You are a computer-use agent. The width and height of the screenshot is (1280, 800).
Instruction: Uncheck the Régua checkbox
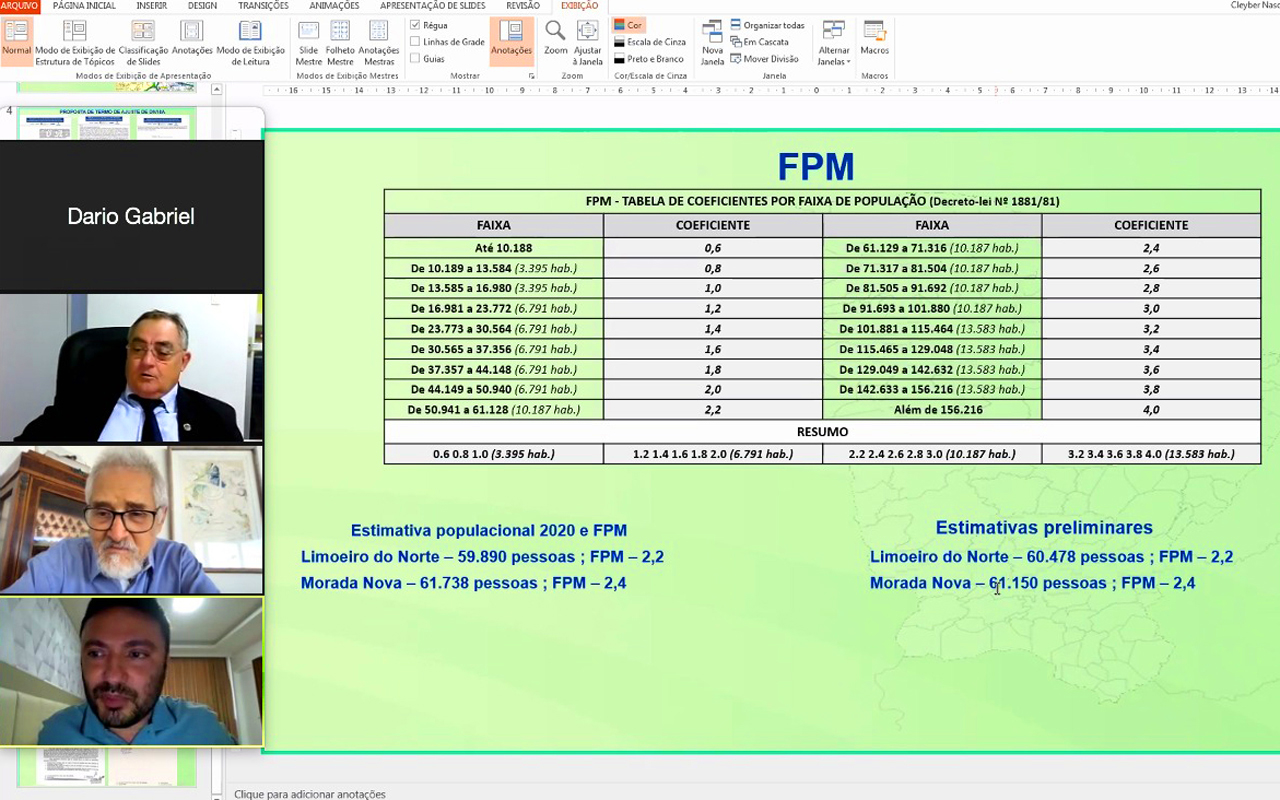coord(415,25)
